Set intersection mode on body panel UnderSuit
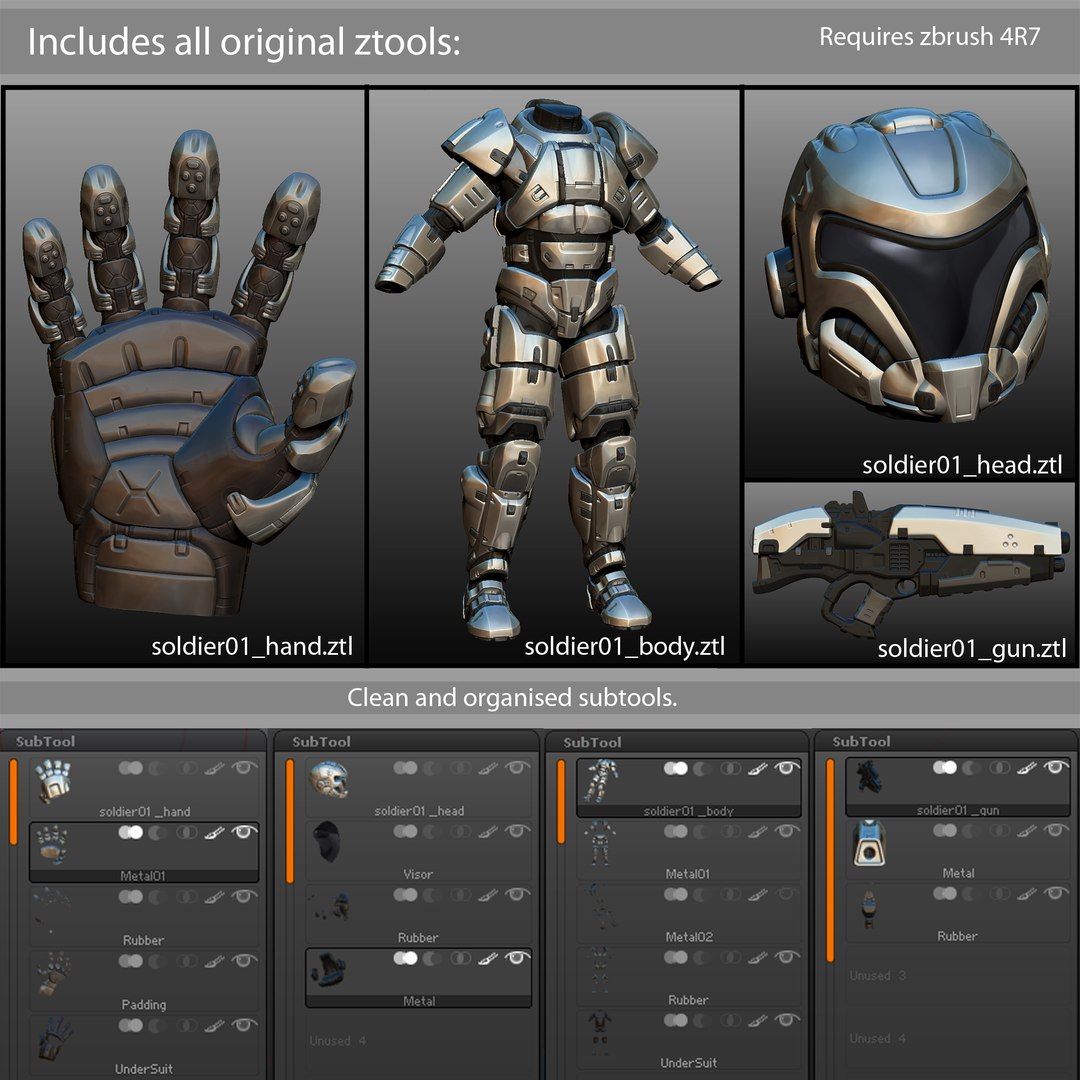Viewport: 1080px width, 1080px height. 731,1021
